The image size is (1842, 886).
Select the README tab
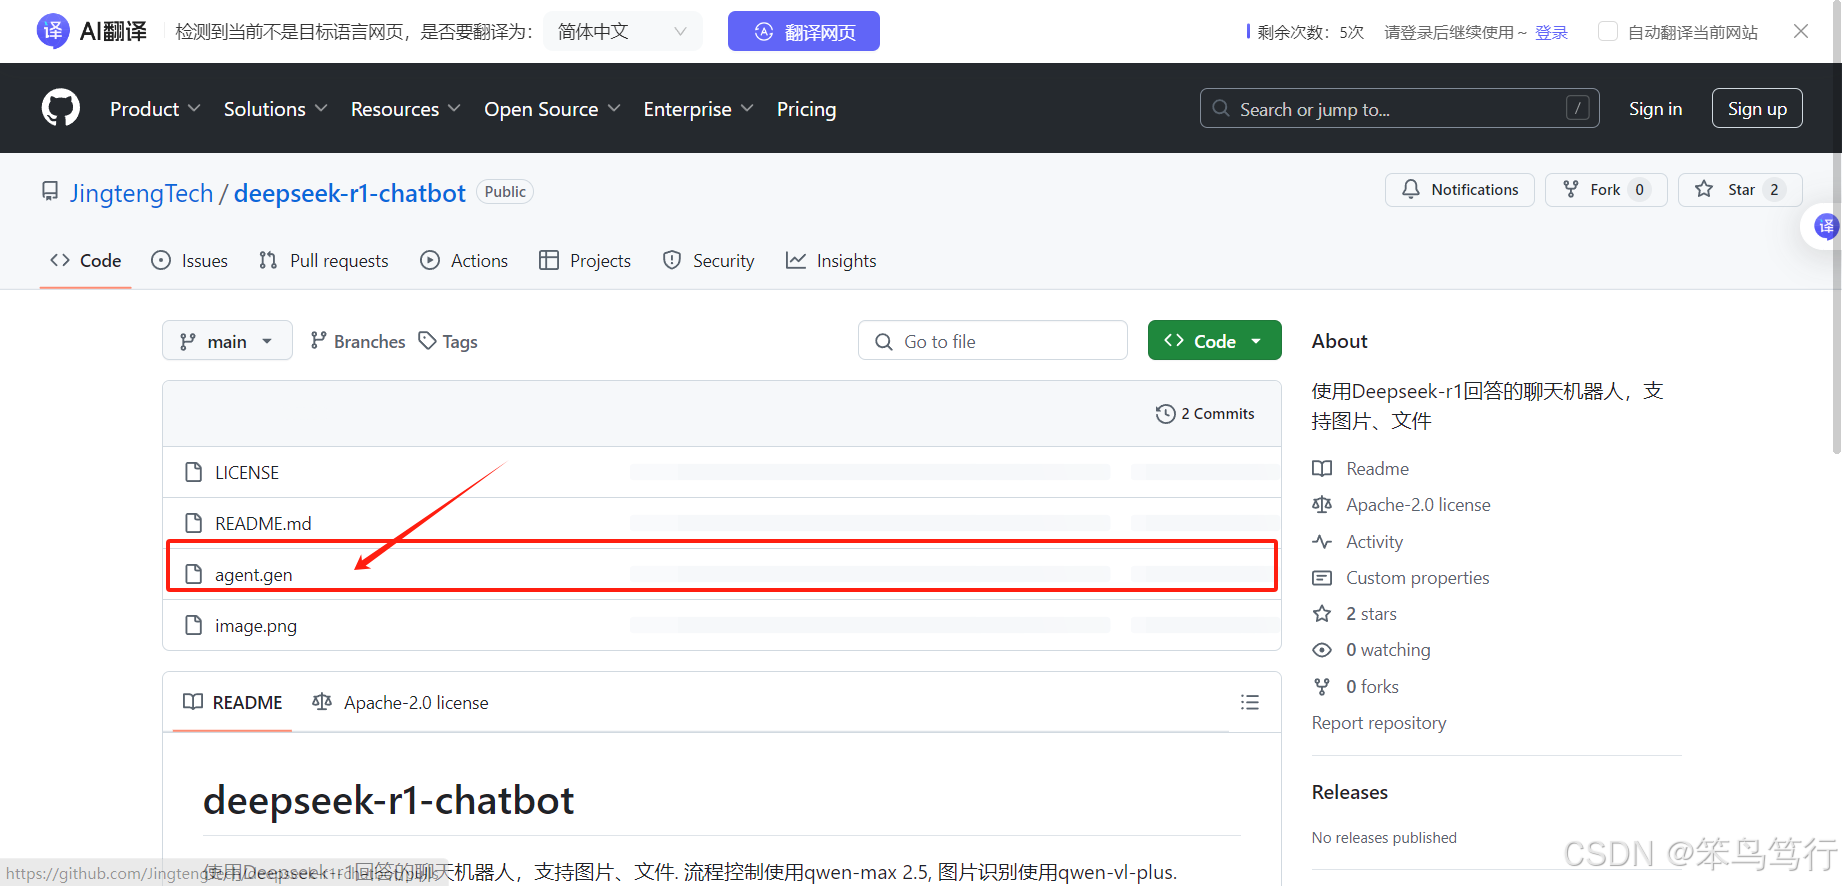[x=232, y=702]
